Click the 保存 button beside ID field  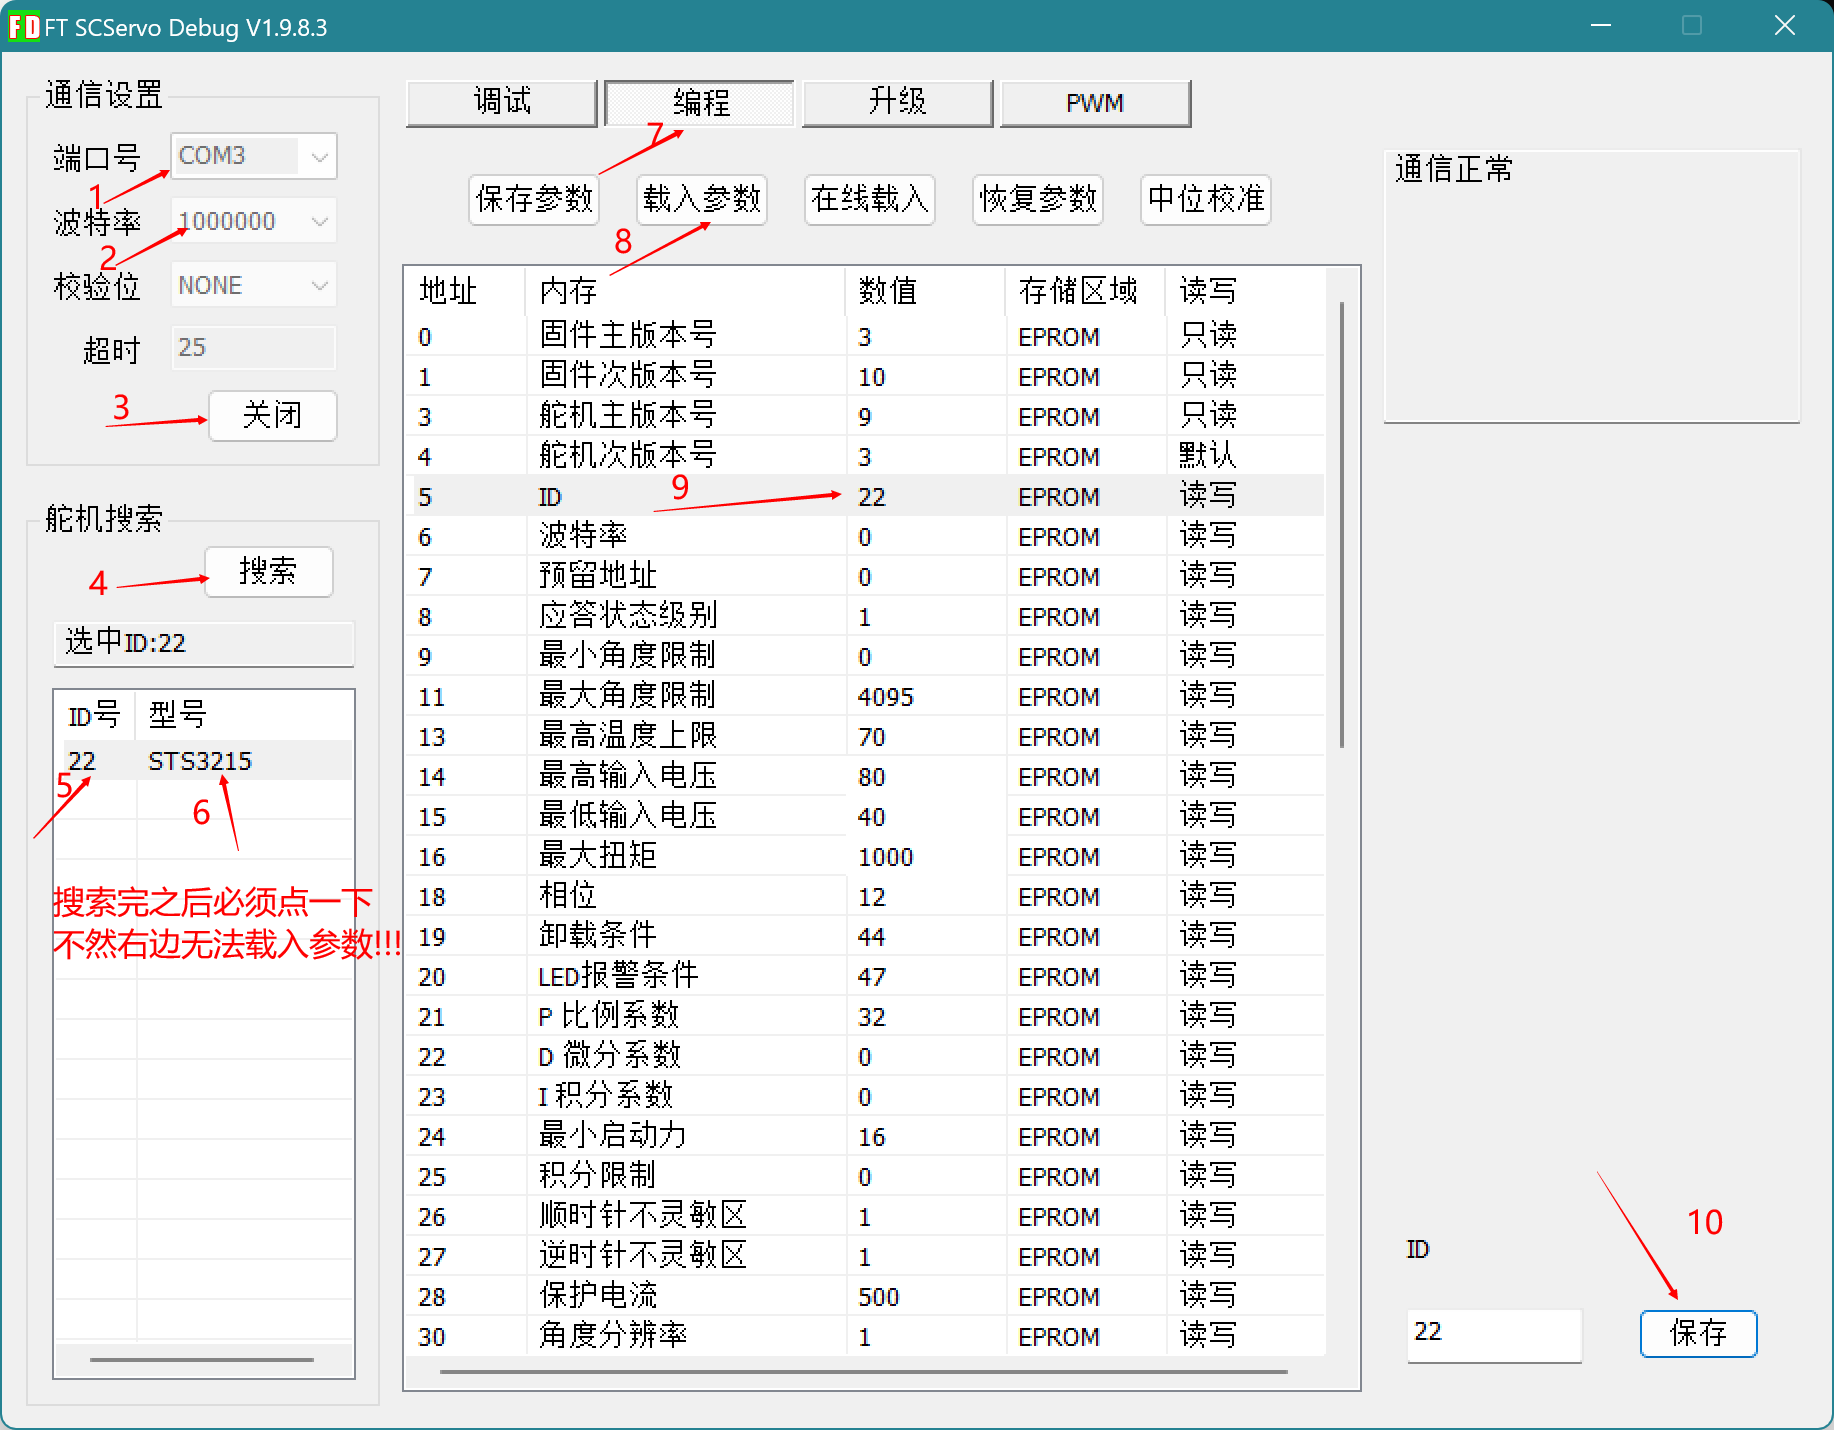(x=1698, y=1333)
